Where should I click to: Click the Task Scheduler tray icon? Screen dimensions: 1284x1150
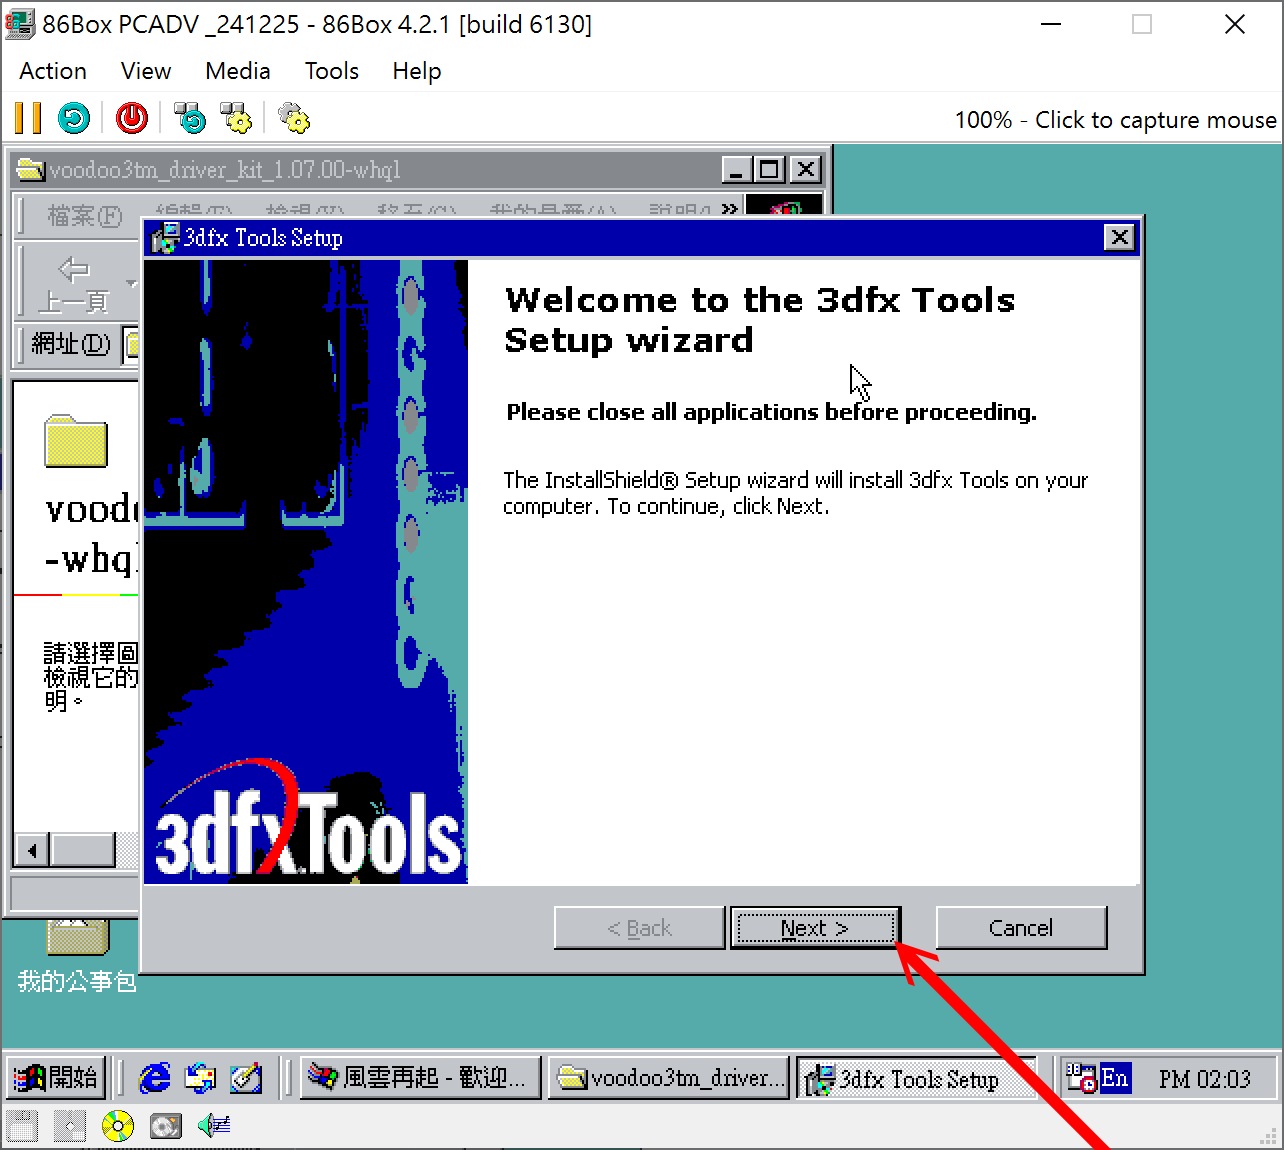coord(1081,1078)
